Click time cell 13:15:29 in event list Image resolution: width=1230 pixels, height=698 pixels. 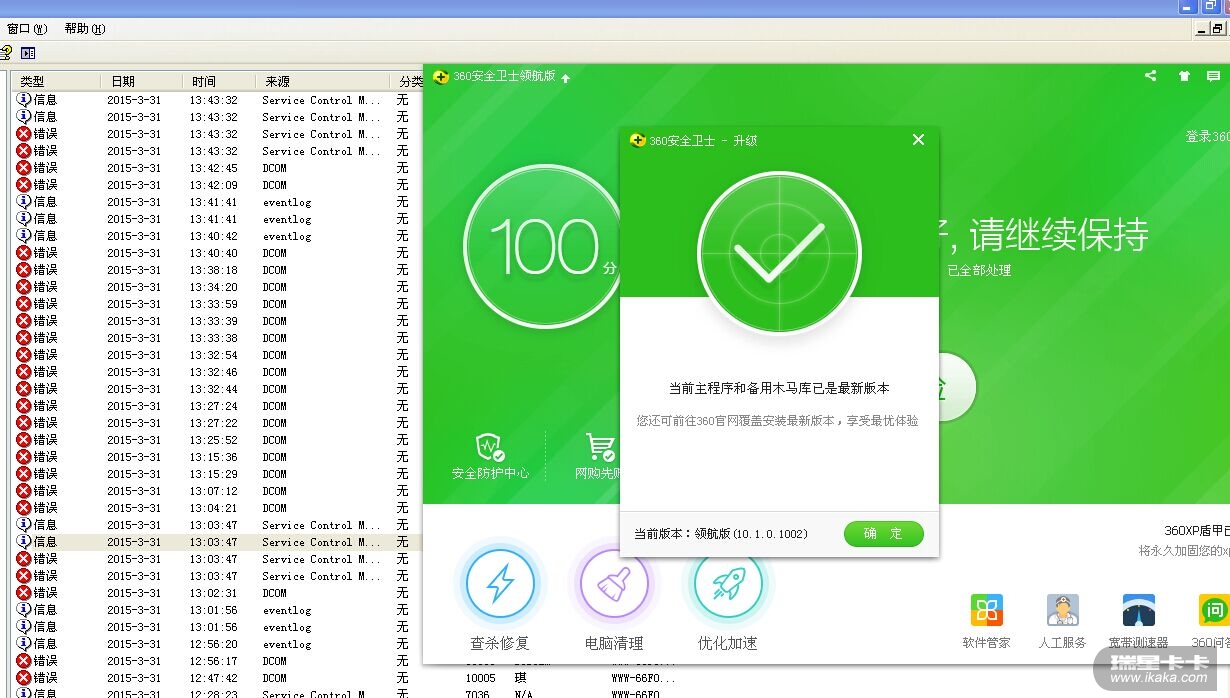[214, 474]
